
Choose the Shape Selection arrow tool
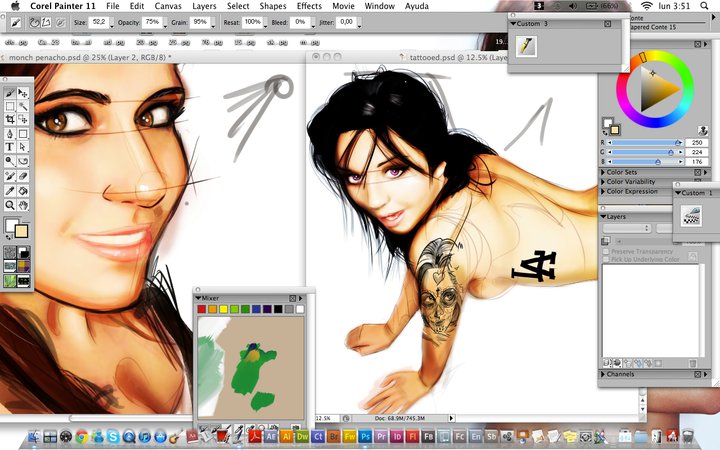tap(22, 147)
